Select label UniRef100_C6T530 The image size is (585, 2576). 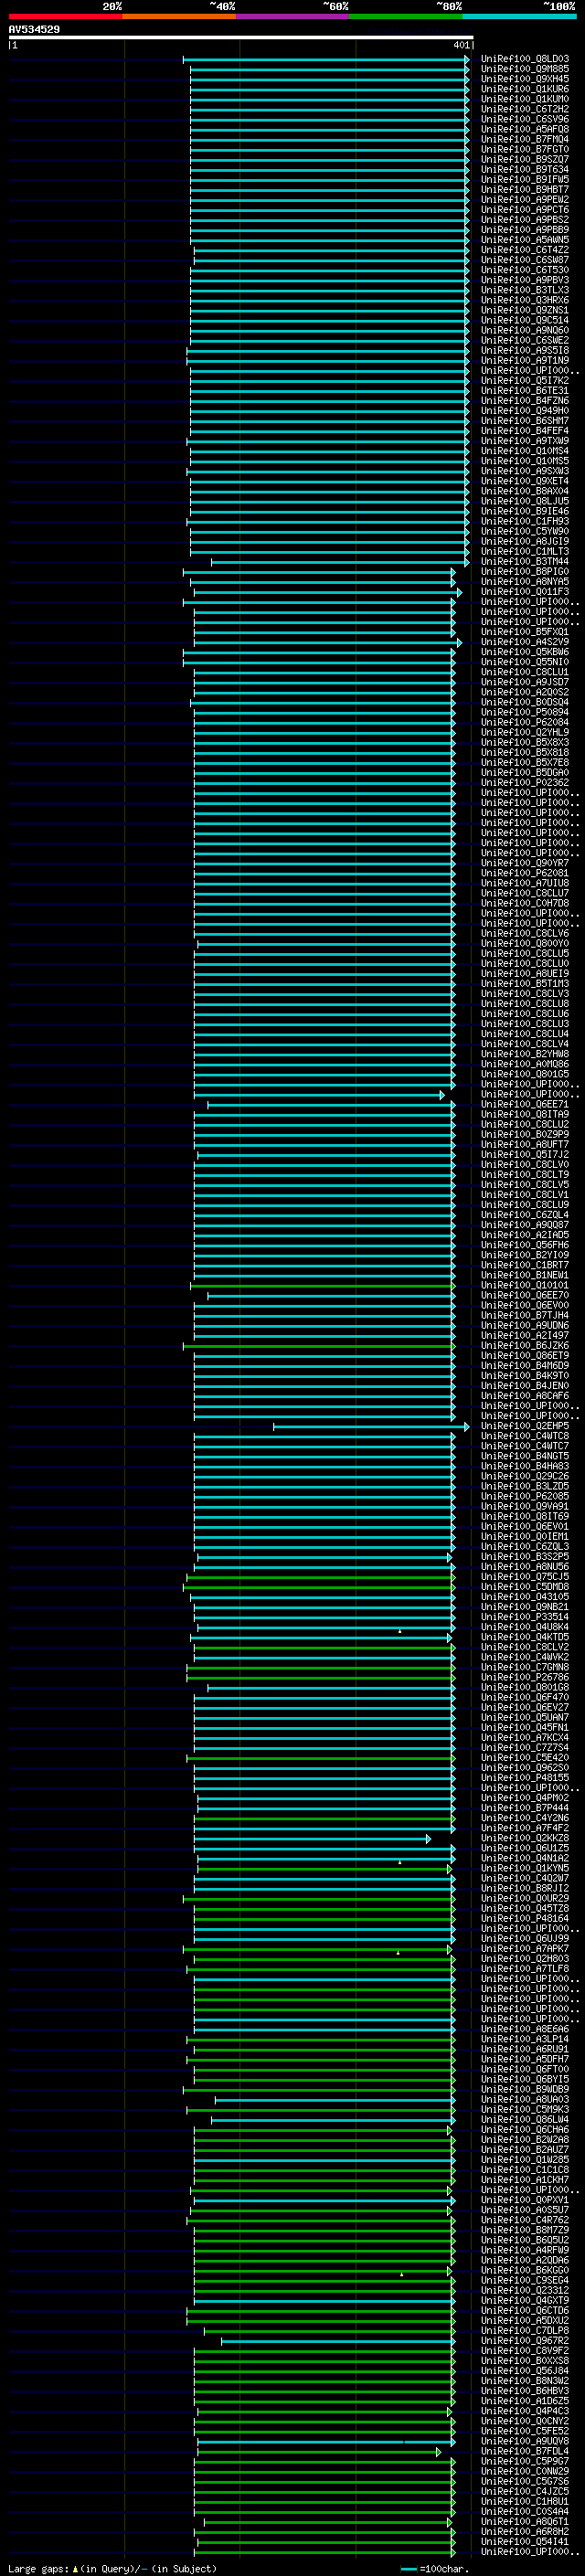pyautogui.click(x=525, y=270)
